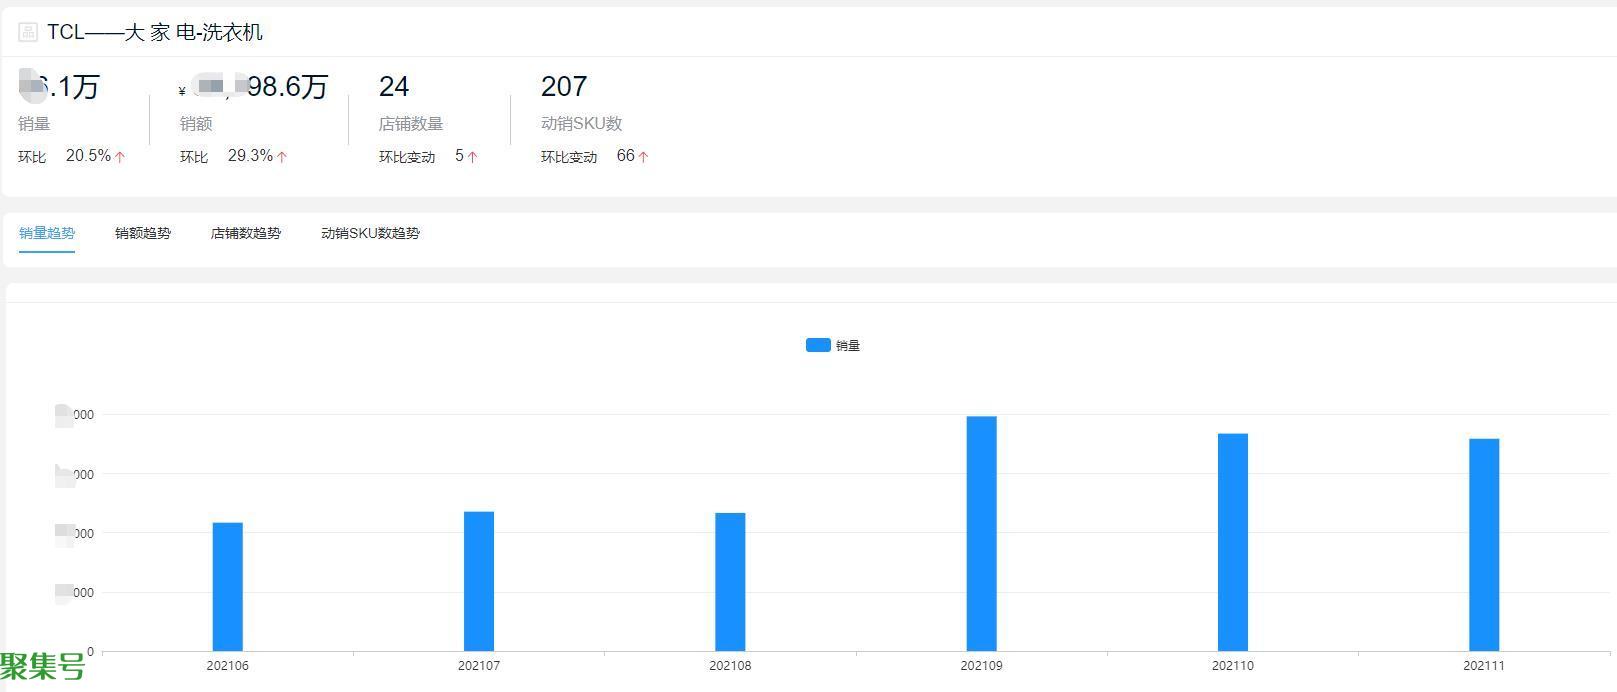This screenshot has width=1617, height=692.
Task: Click the up arrow beside the store change 5
Action: coord(472,157)
